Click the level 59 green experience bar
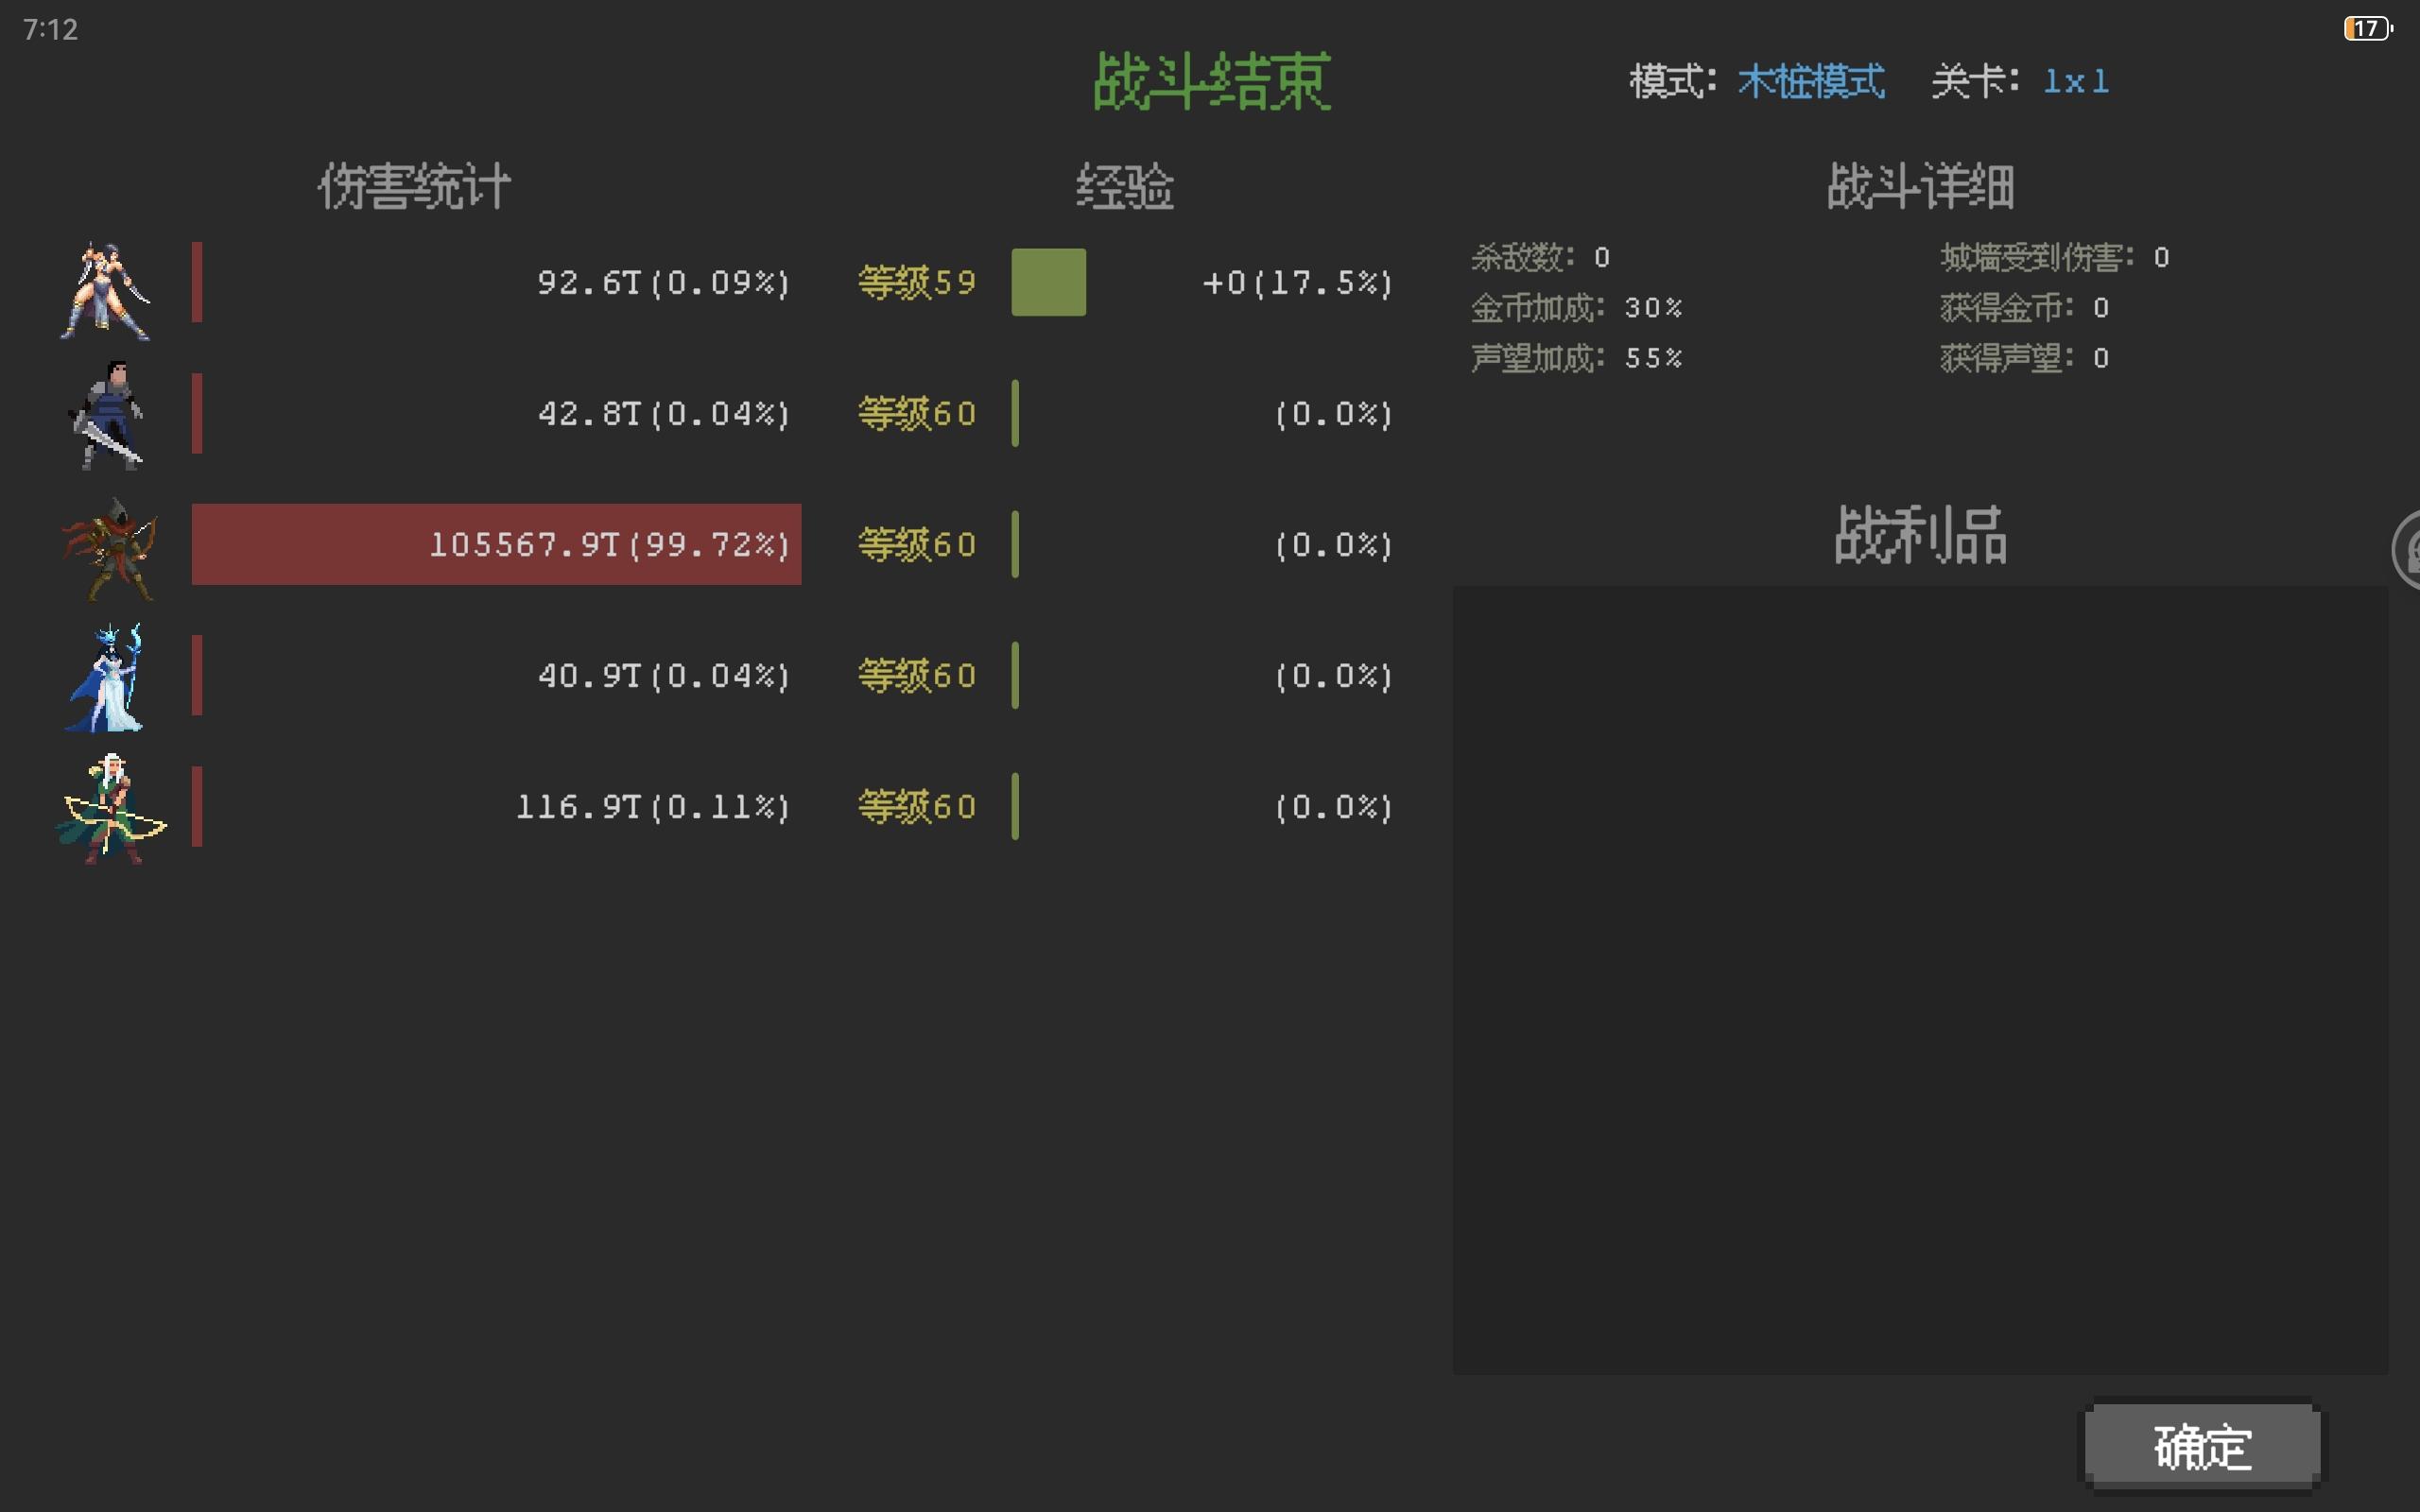2420x1512 pixels. tap(1048, 282)
